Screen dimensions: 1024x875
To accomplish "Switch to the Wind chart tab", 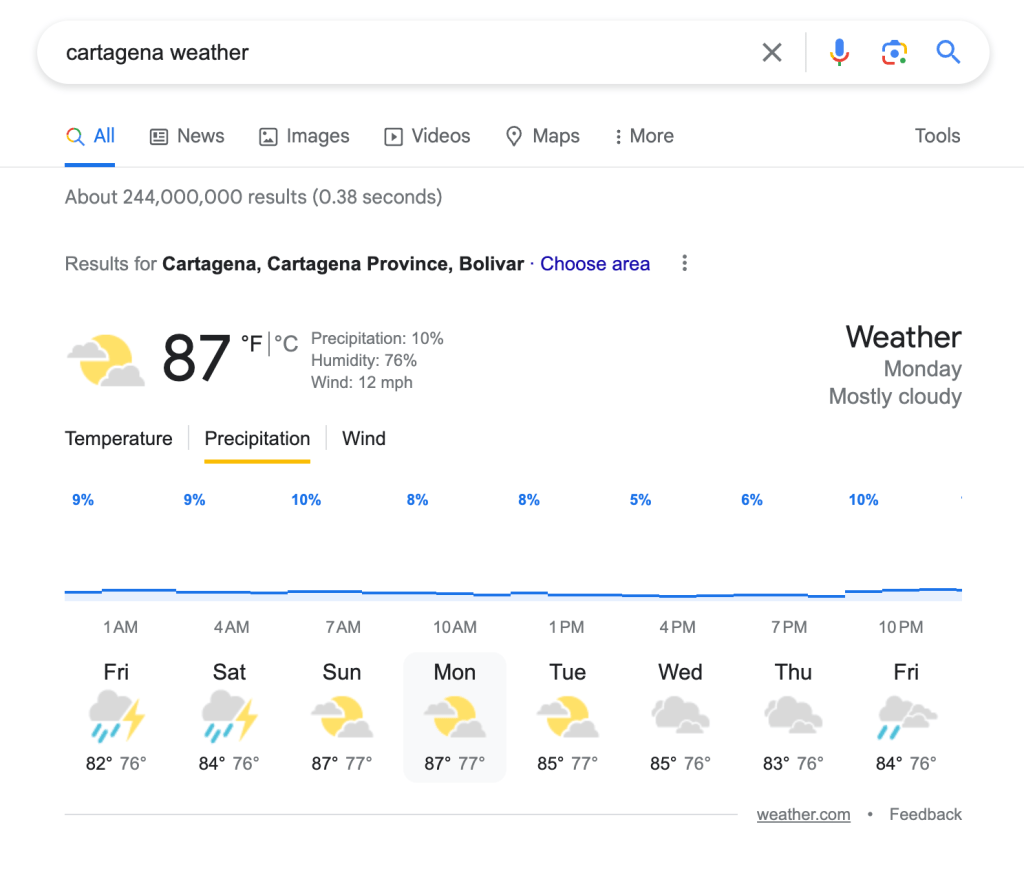I will [364, 438].
